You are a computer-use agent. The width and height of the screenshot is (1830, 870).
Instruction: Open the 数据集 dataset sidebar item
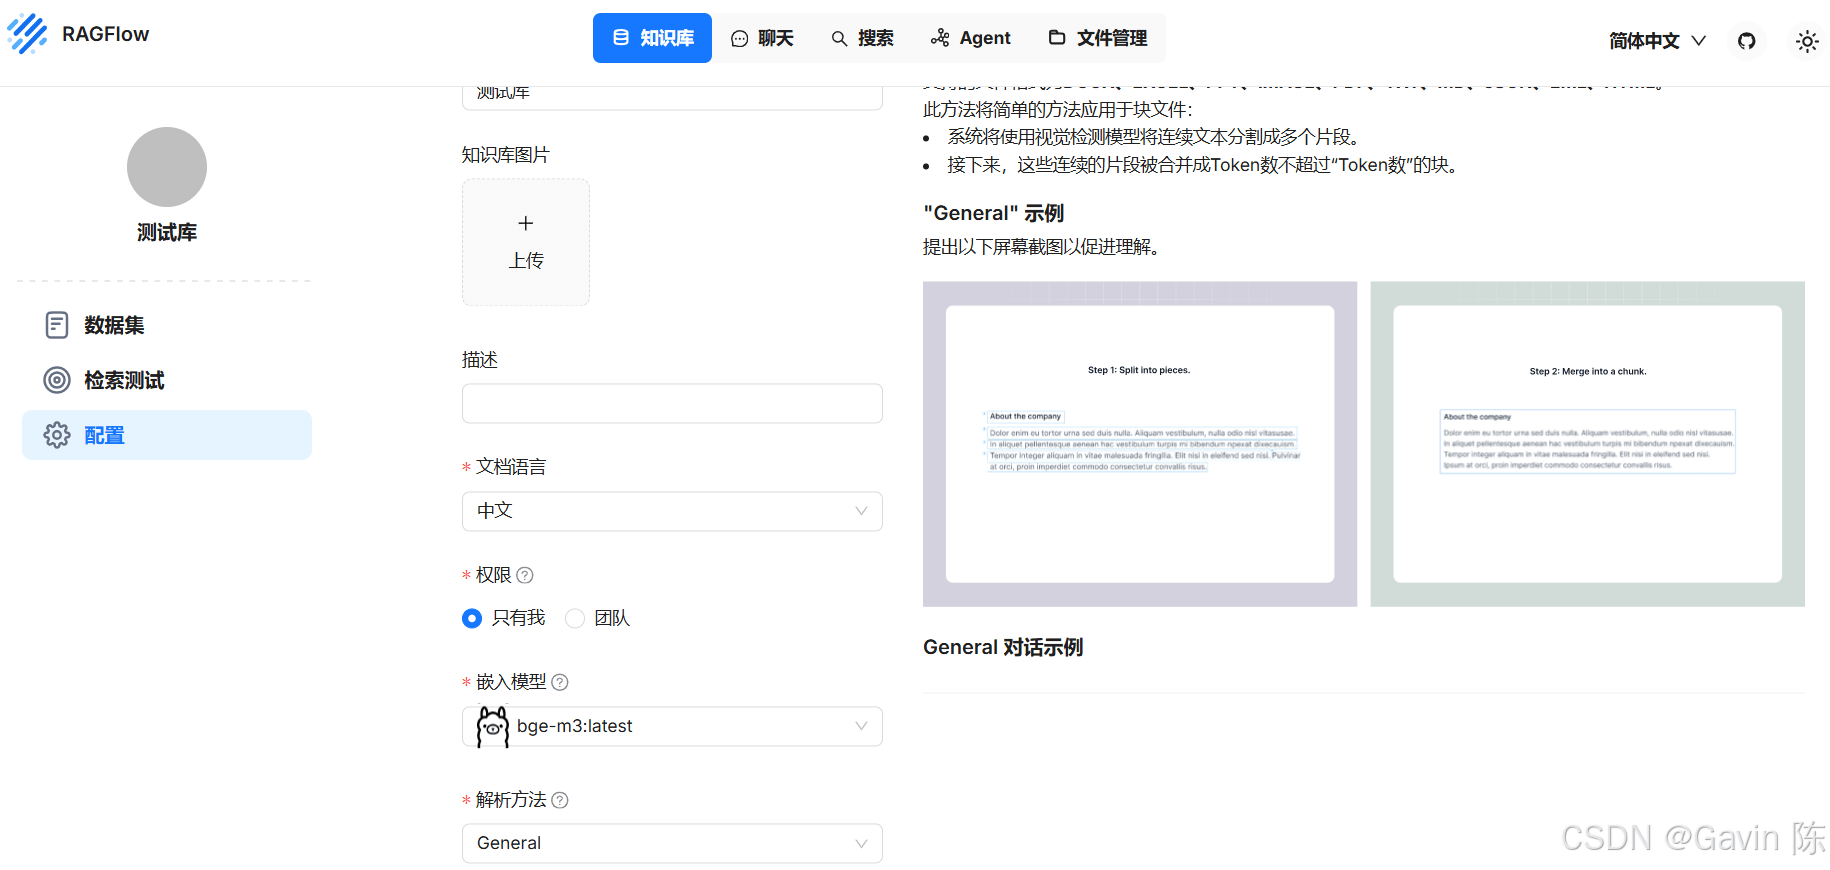tap(167, 325)
